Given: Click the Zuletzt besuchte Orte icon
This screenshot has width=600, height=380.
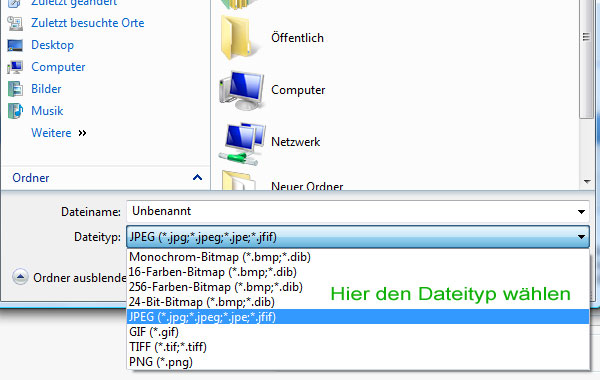Looking at the screenshot, I should 15,23.
